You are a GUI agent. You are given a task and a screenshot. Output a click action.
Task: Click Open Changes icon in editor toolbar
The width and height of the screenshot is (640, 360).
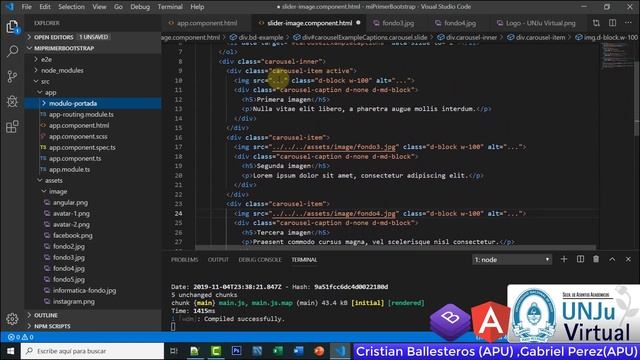point(596,23)
